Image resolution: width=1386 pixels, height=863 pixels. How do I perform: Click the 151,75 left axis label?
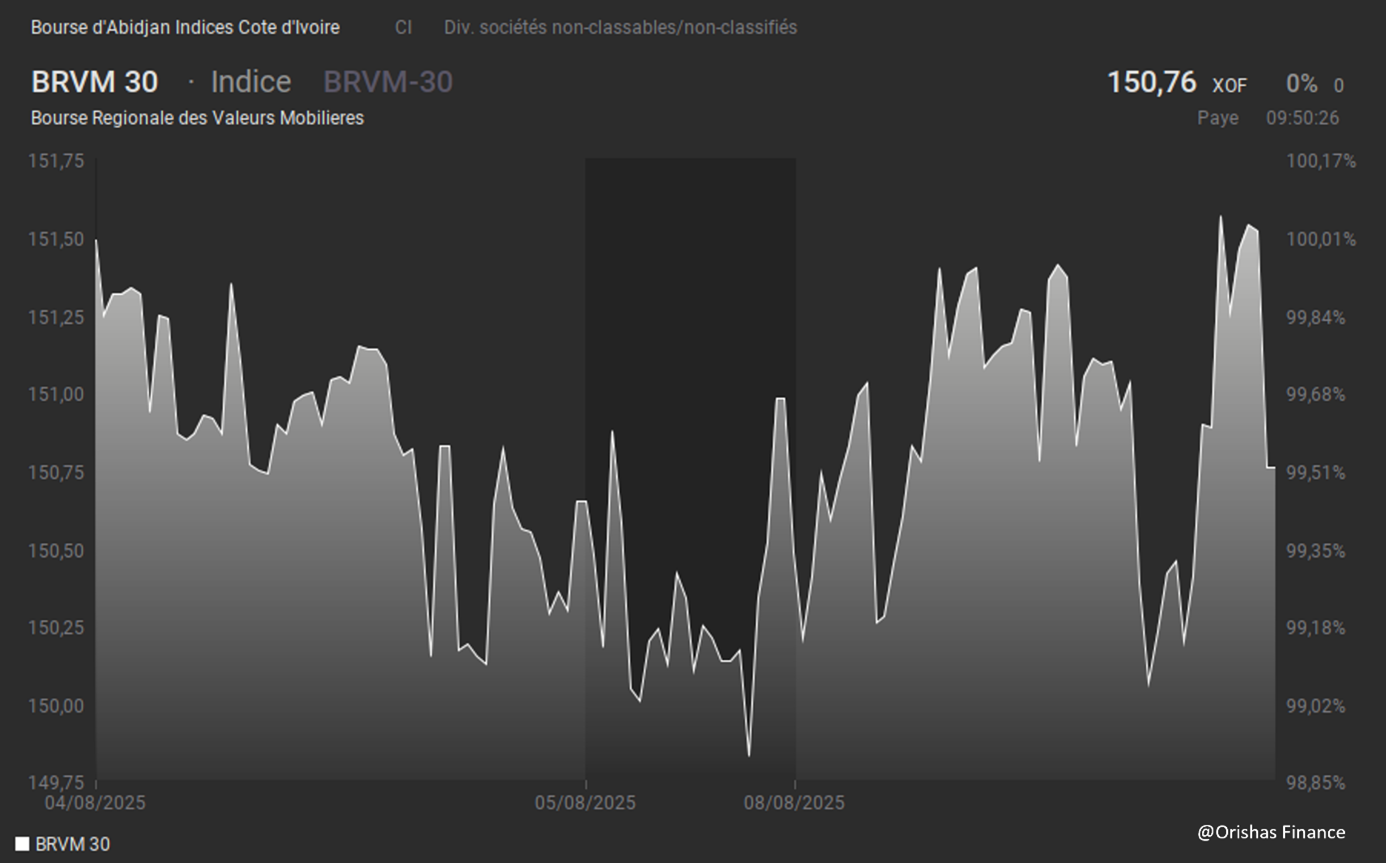(58, 161)
